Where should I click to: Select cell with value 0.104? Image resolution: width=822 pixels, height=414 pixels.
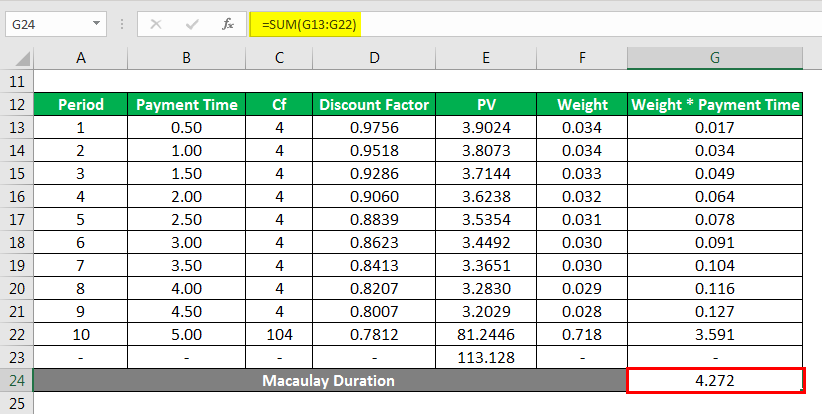click(x=715, y=266)
